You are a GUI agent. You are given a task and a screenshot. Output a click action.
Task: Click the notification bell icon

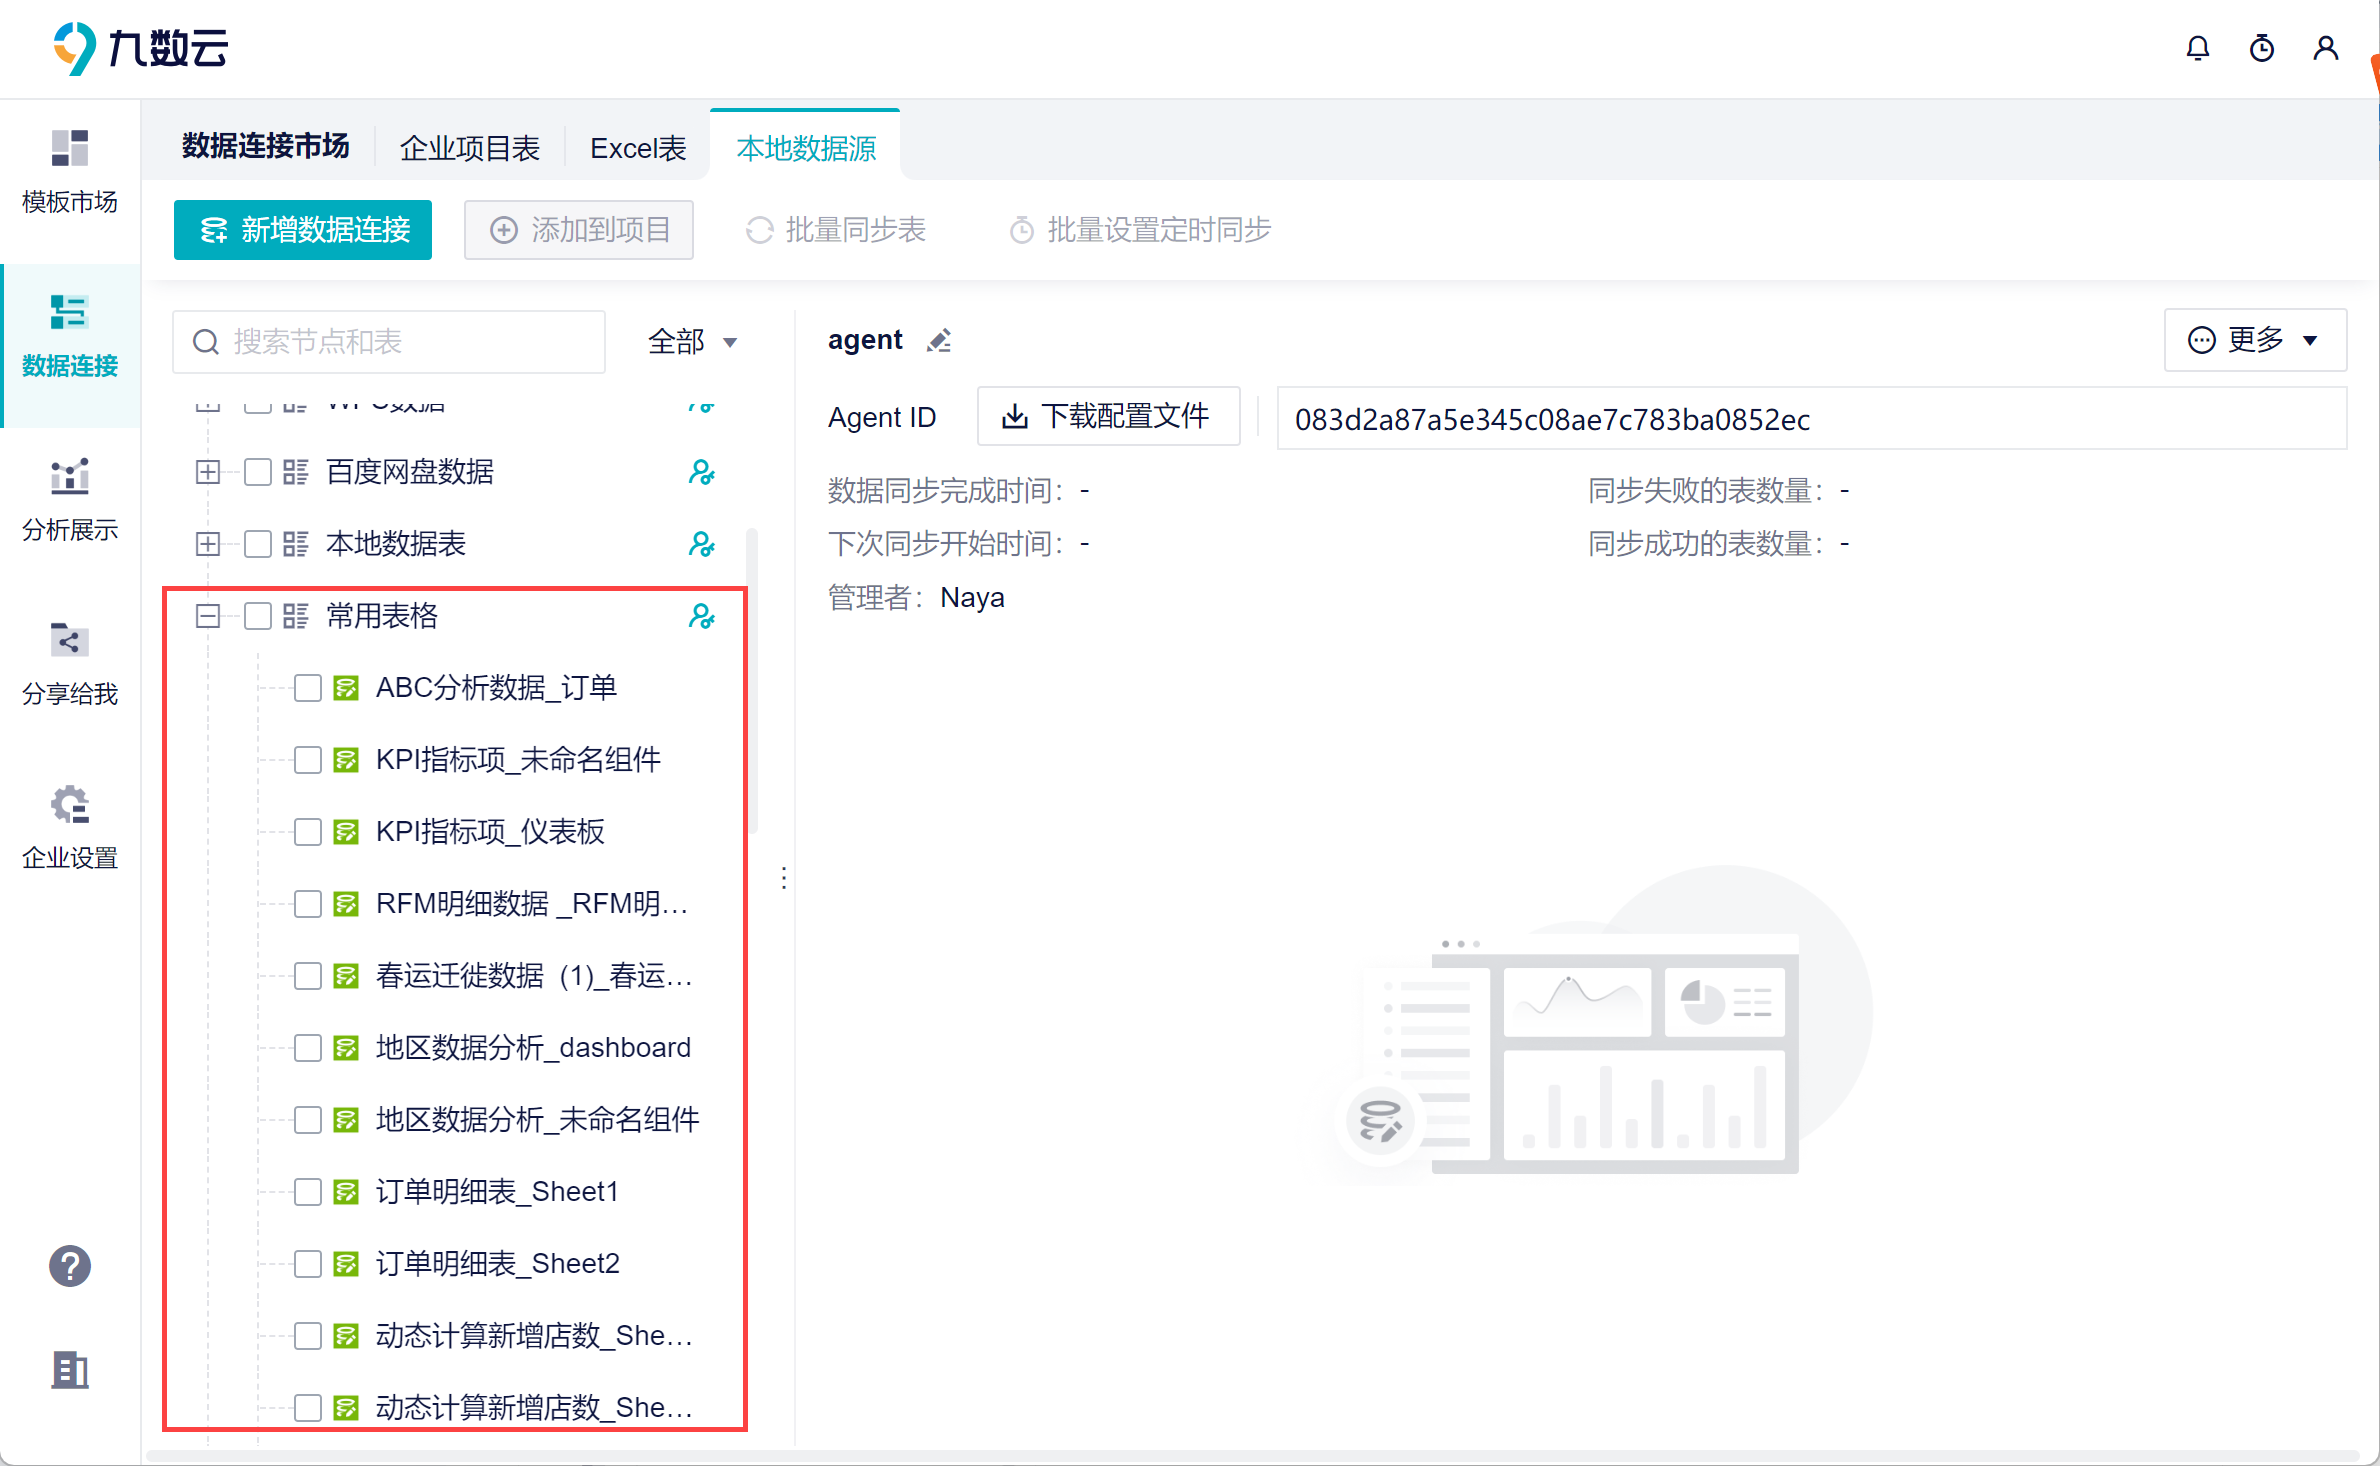2197,48
